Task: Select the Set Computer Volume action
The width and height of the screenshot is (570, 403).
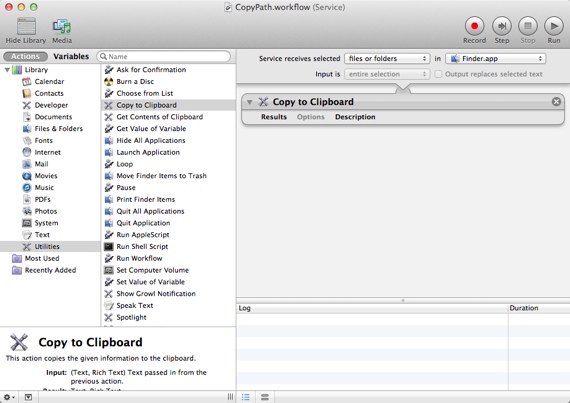Action: 152,270
